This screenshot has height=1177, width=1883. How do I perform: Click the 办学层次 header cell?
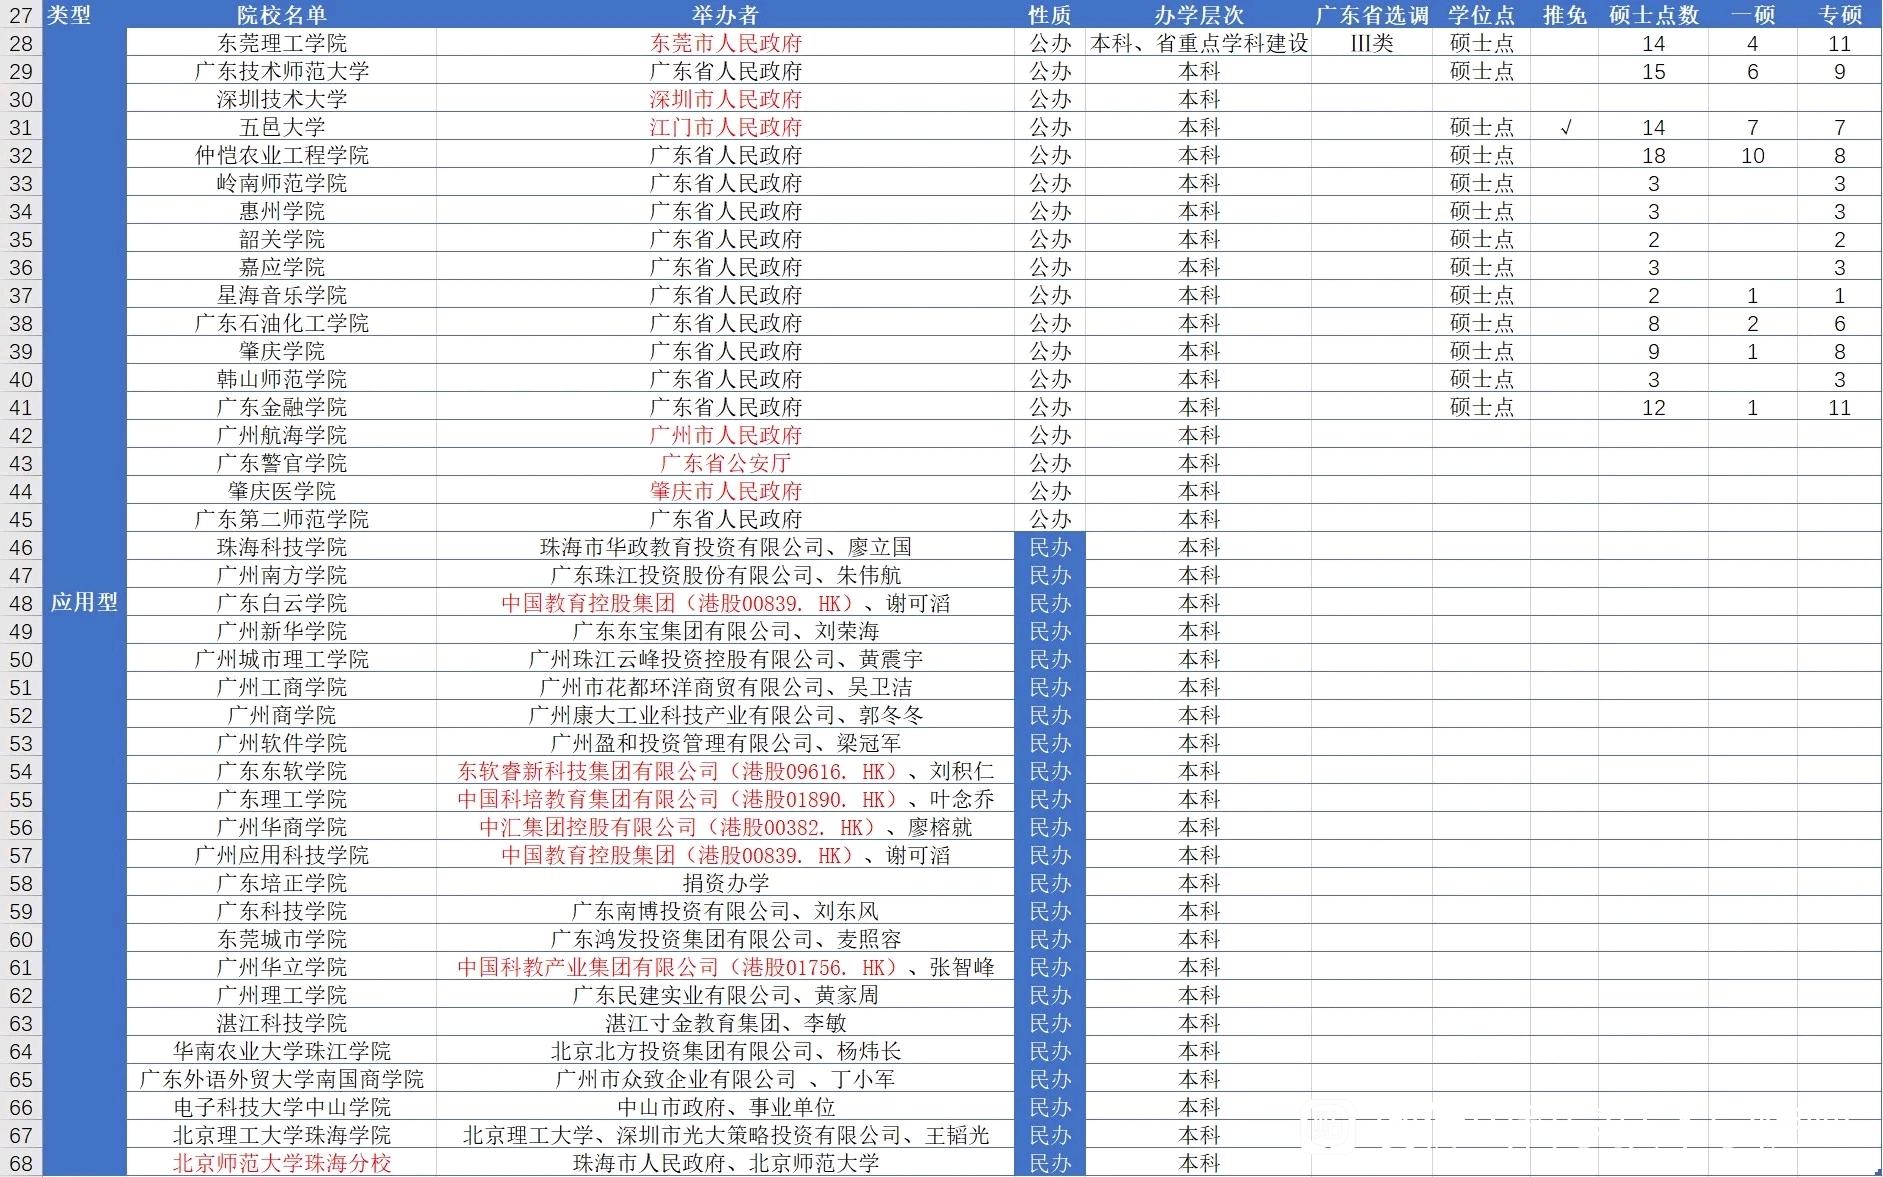pos(1198,15)
